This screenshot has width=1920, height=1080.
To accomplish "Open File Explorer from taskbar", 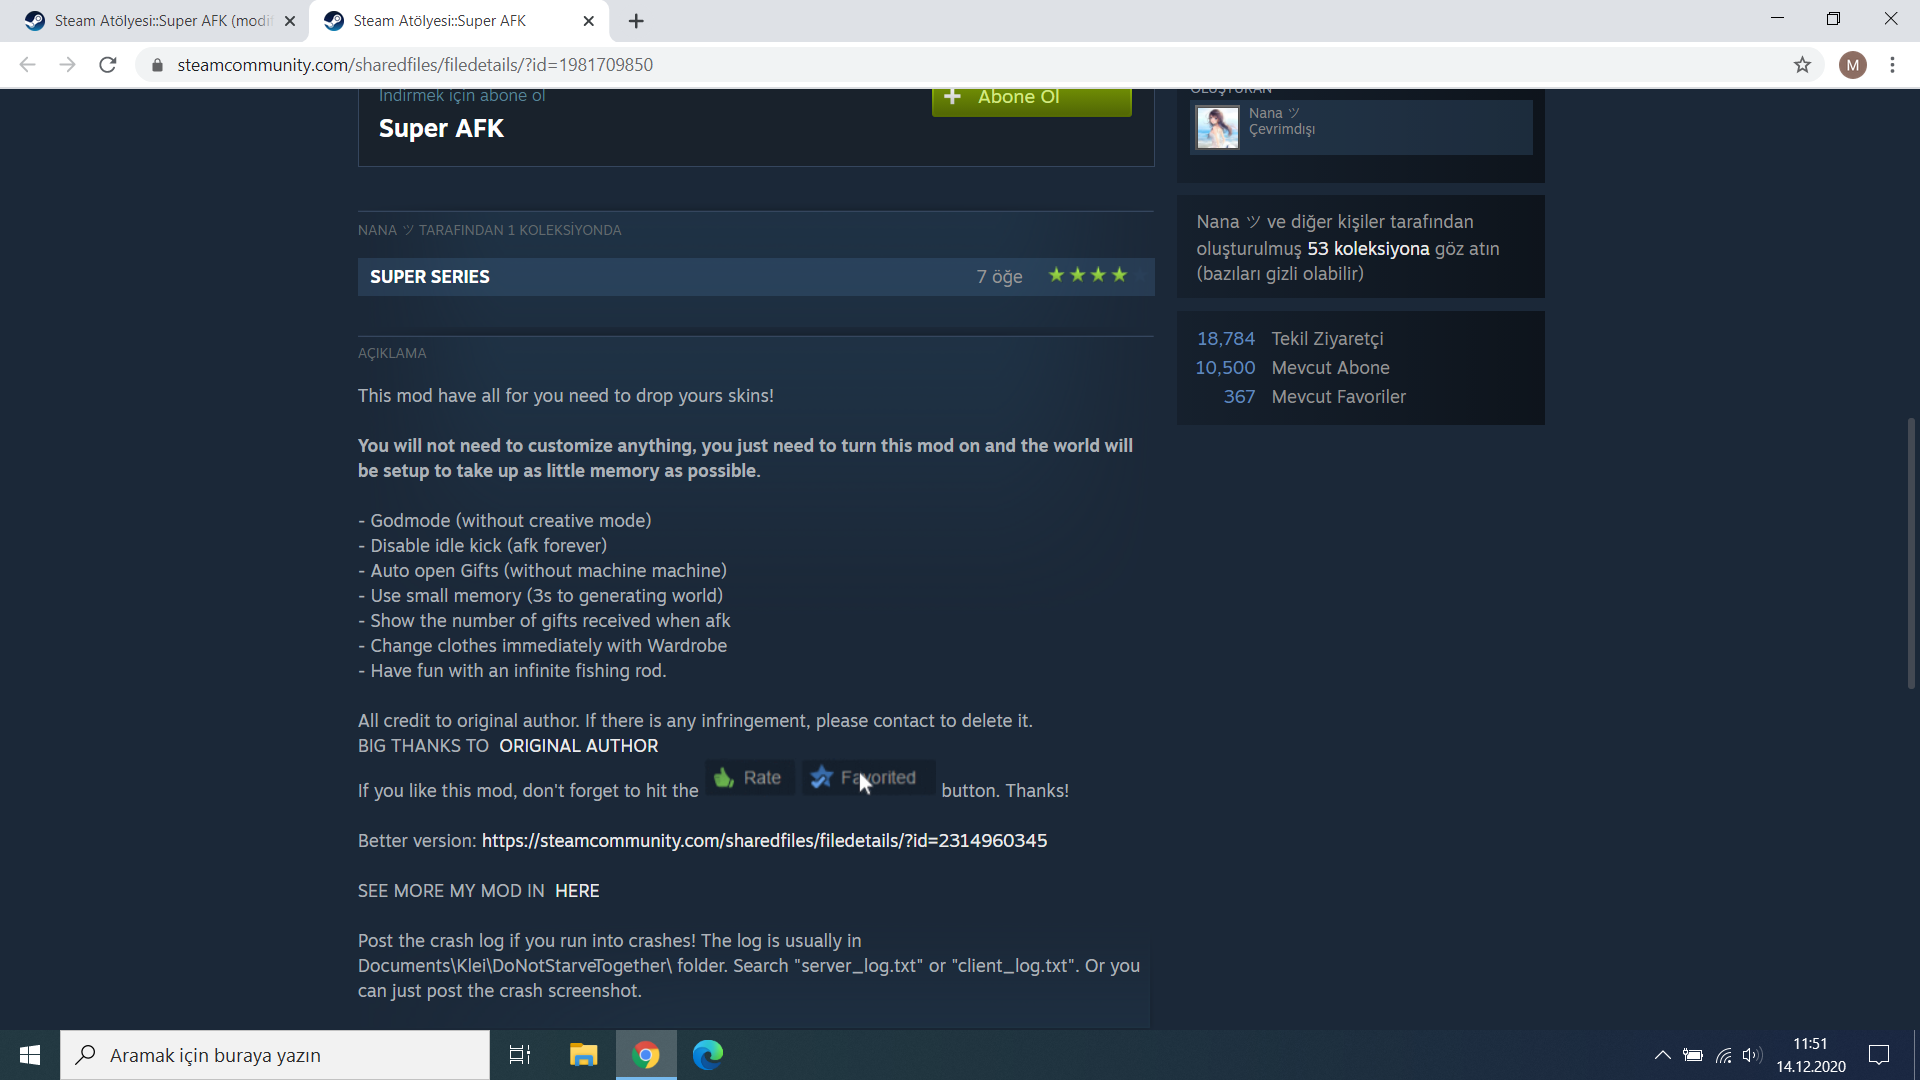I will (x=583, y=1055).
